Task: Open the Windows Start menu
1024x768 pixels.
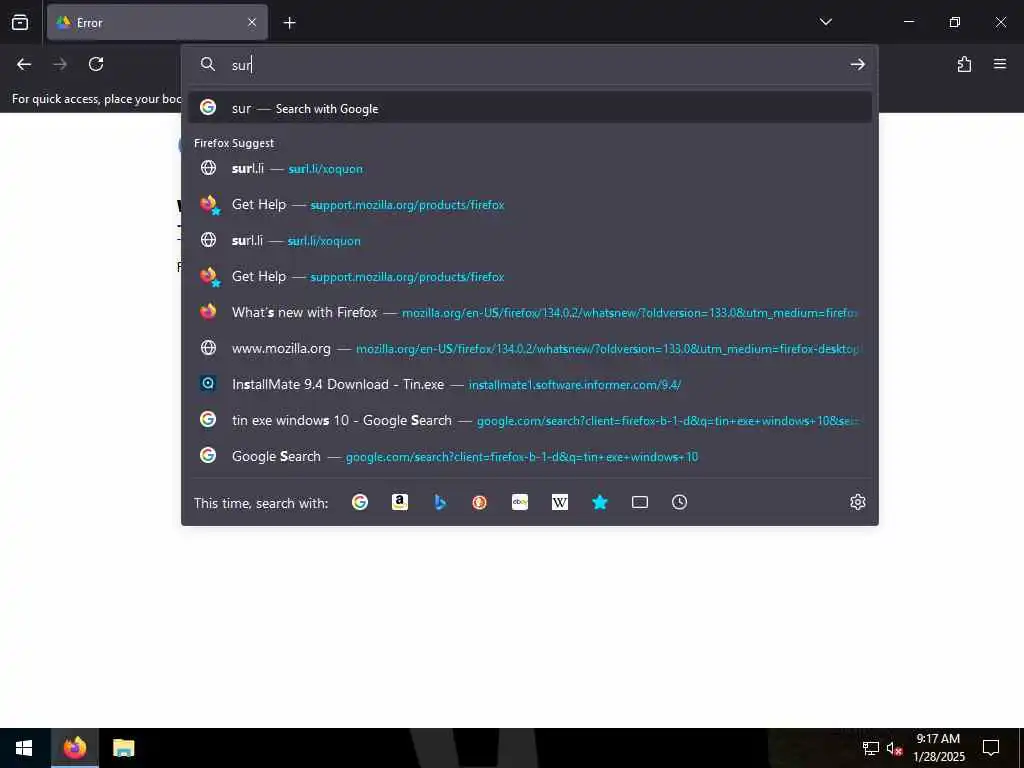Action: (x=24, y=748)
